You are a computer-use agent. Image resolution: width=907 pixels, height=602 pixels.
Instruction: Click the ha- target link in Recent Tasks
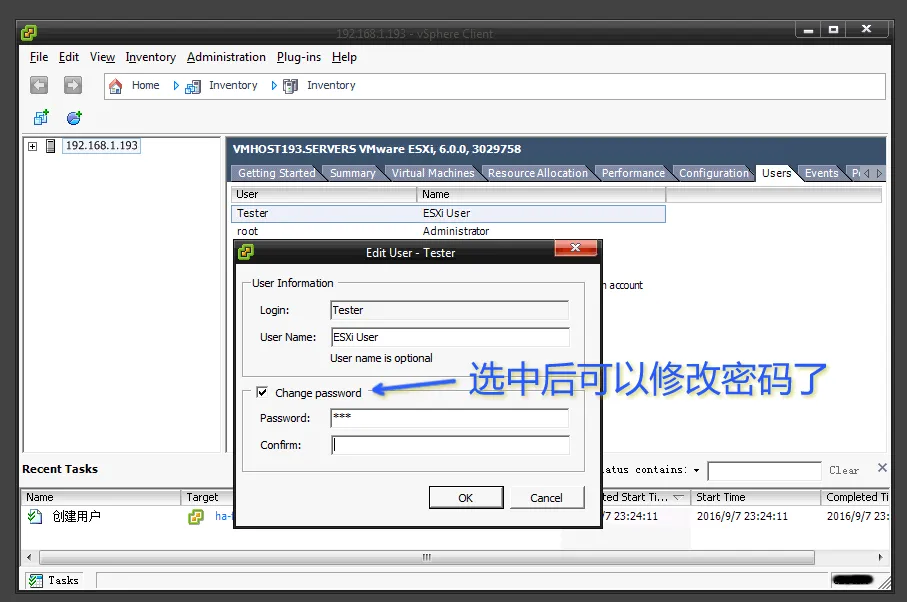(x=222, y=516)
